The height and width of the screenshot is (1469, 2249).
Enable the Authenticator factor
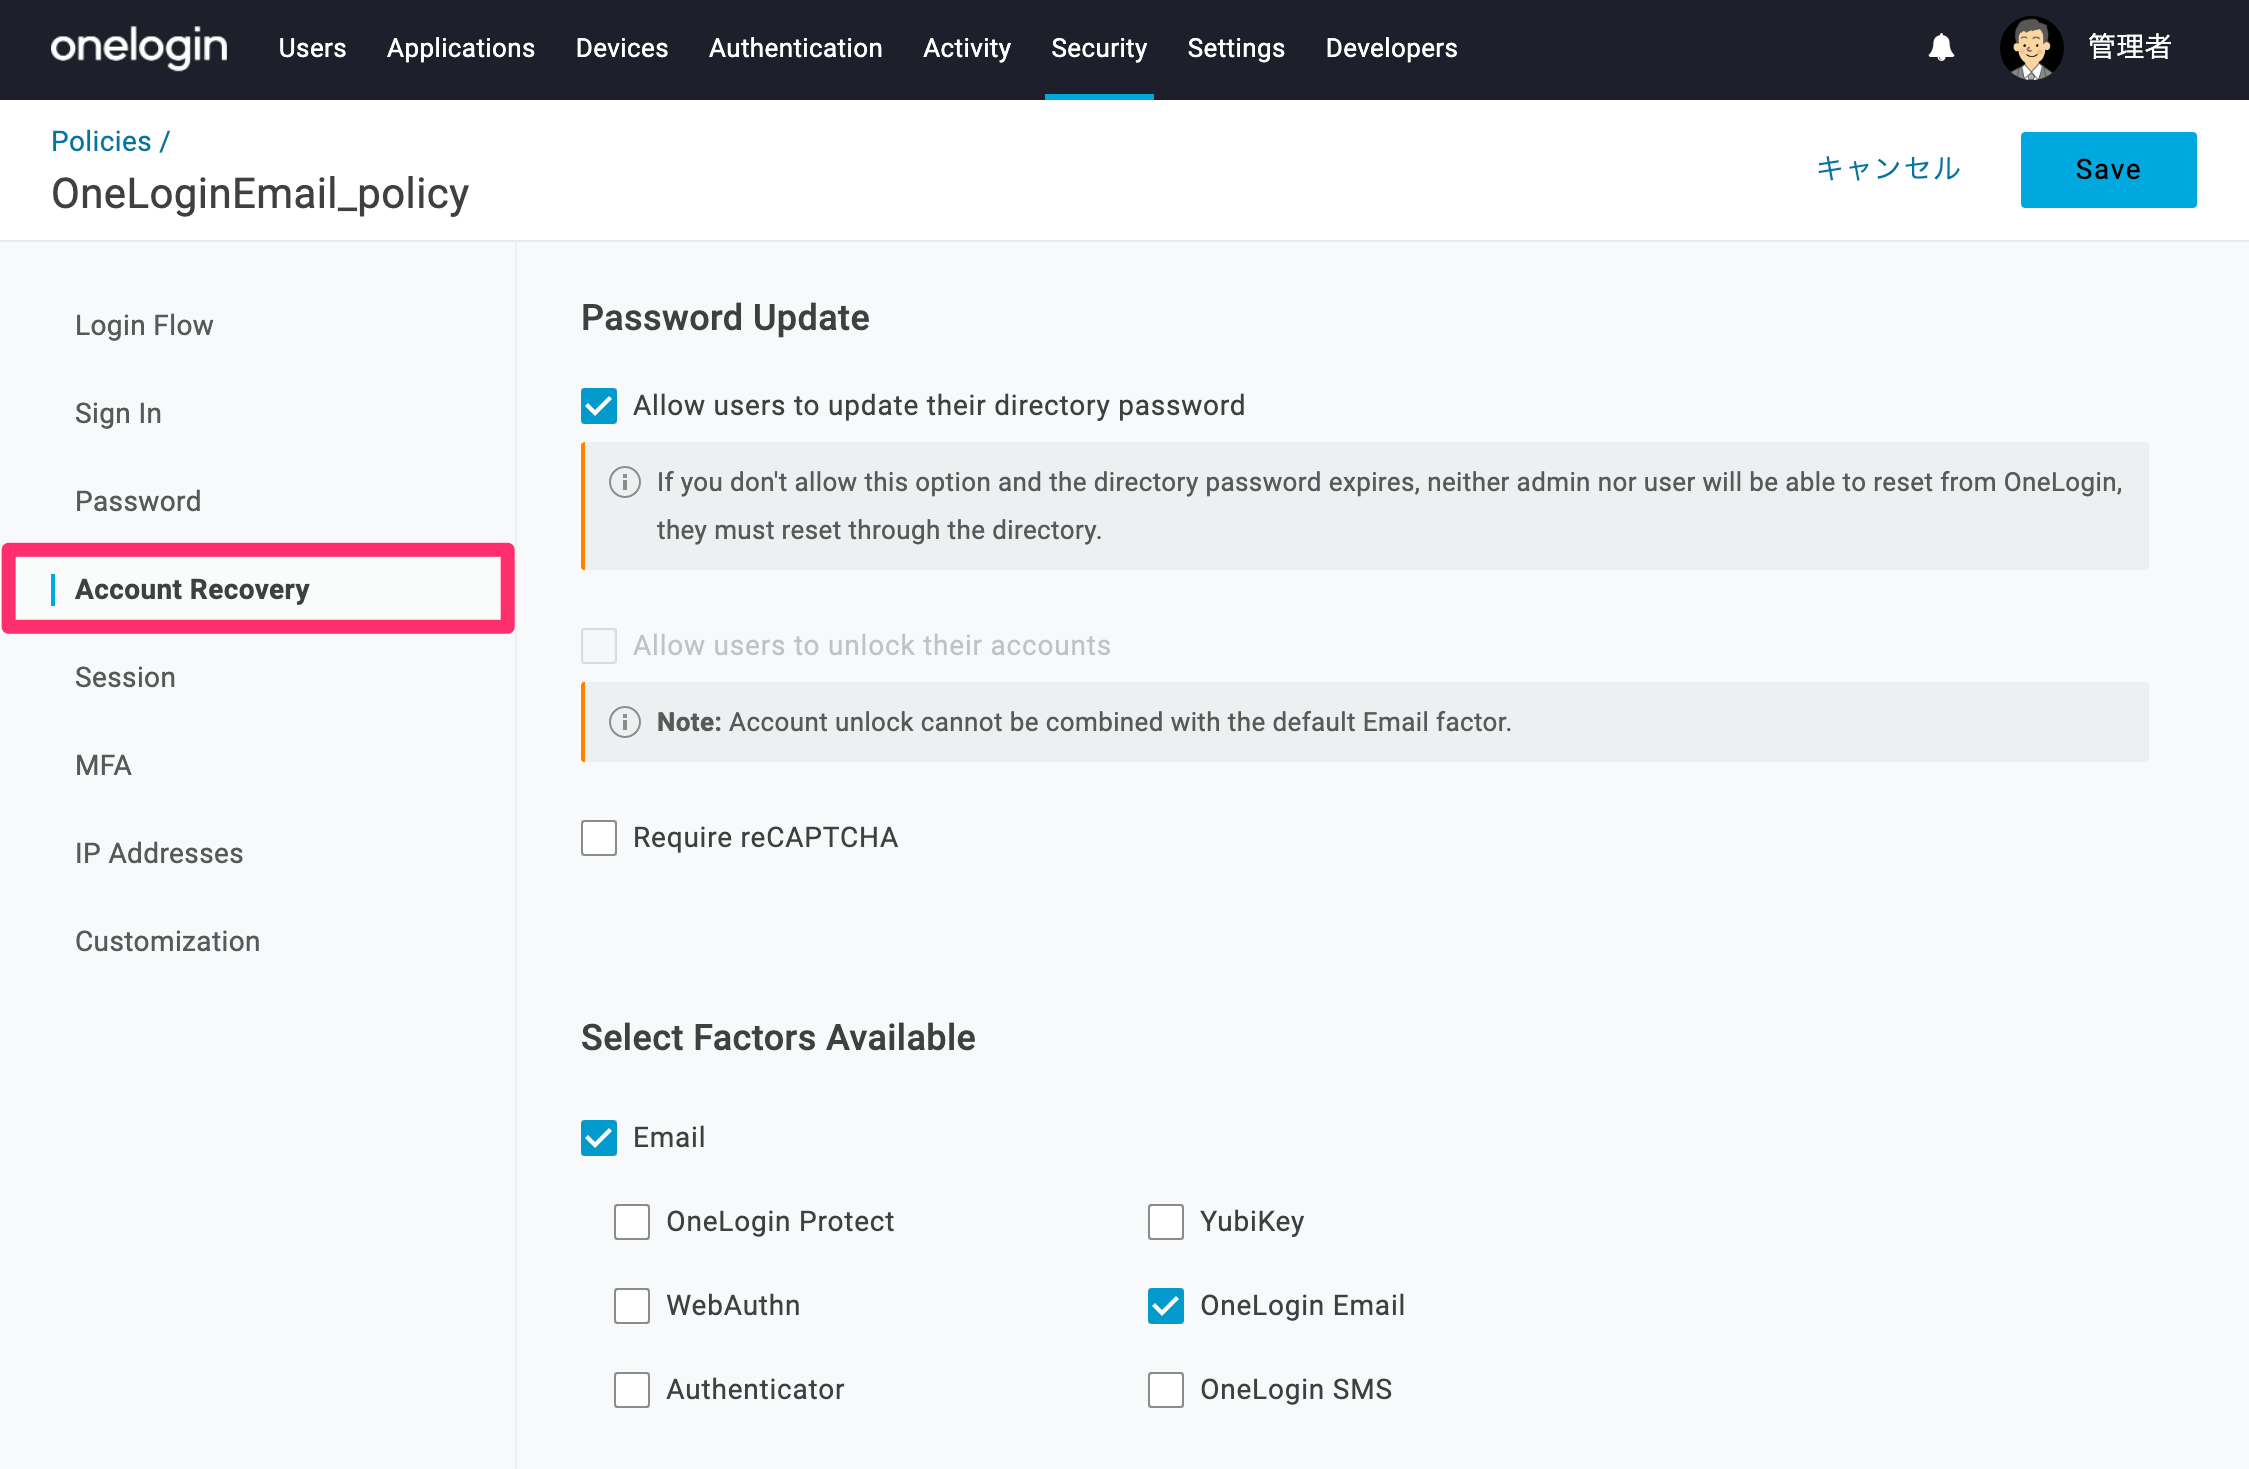click(x=632, y=1390)
